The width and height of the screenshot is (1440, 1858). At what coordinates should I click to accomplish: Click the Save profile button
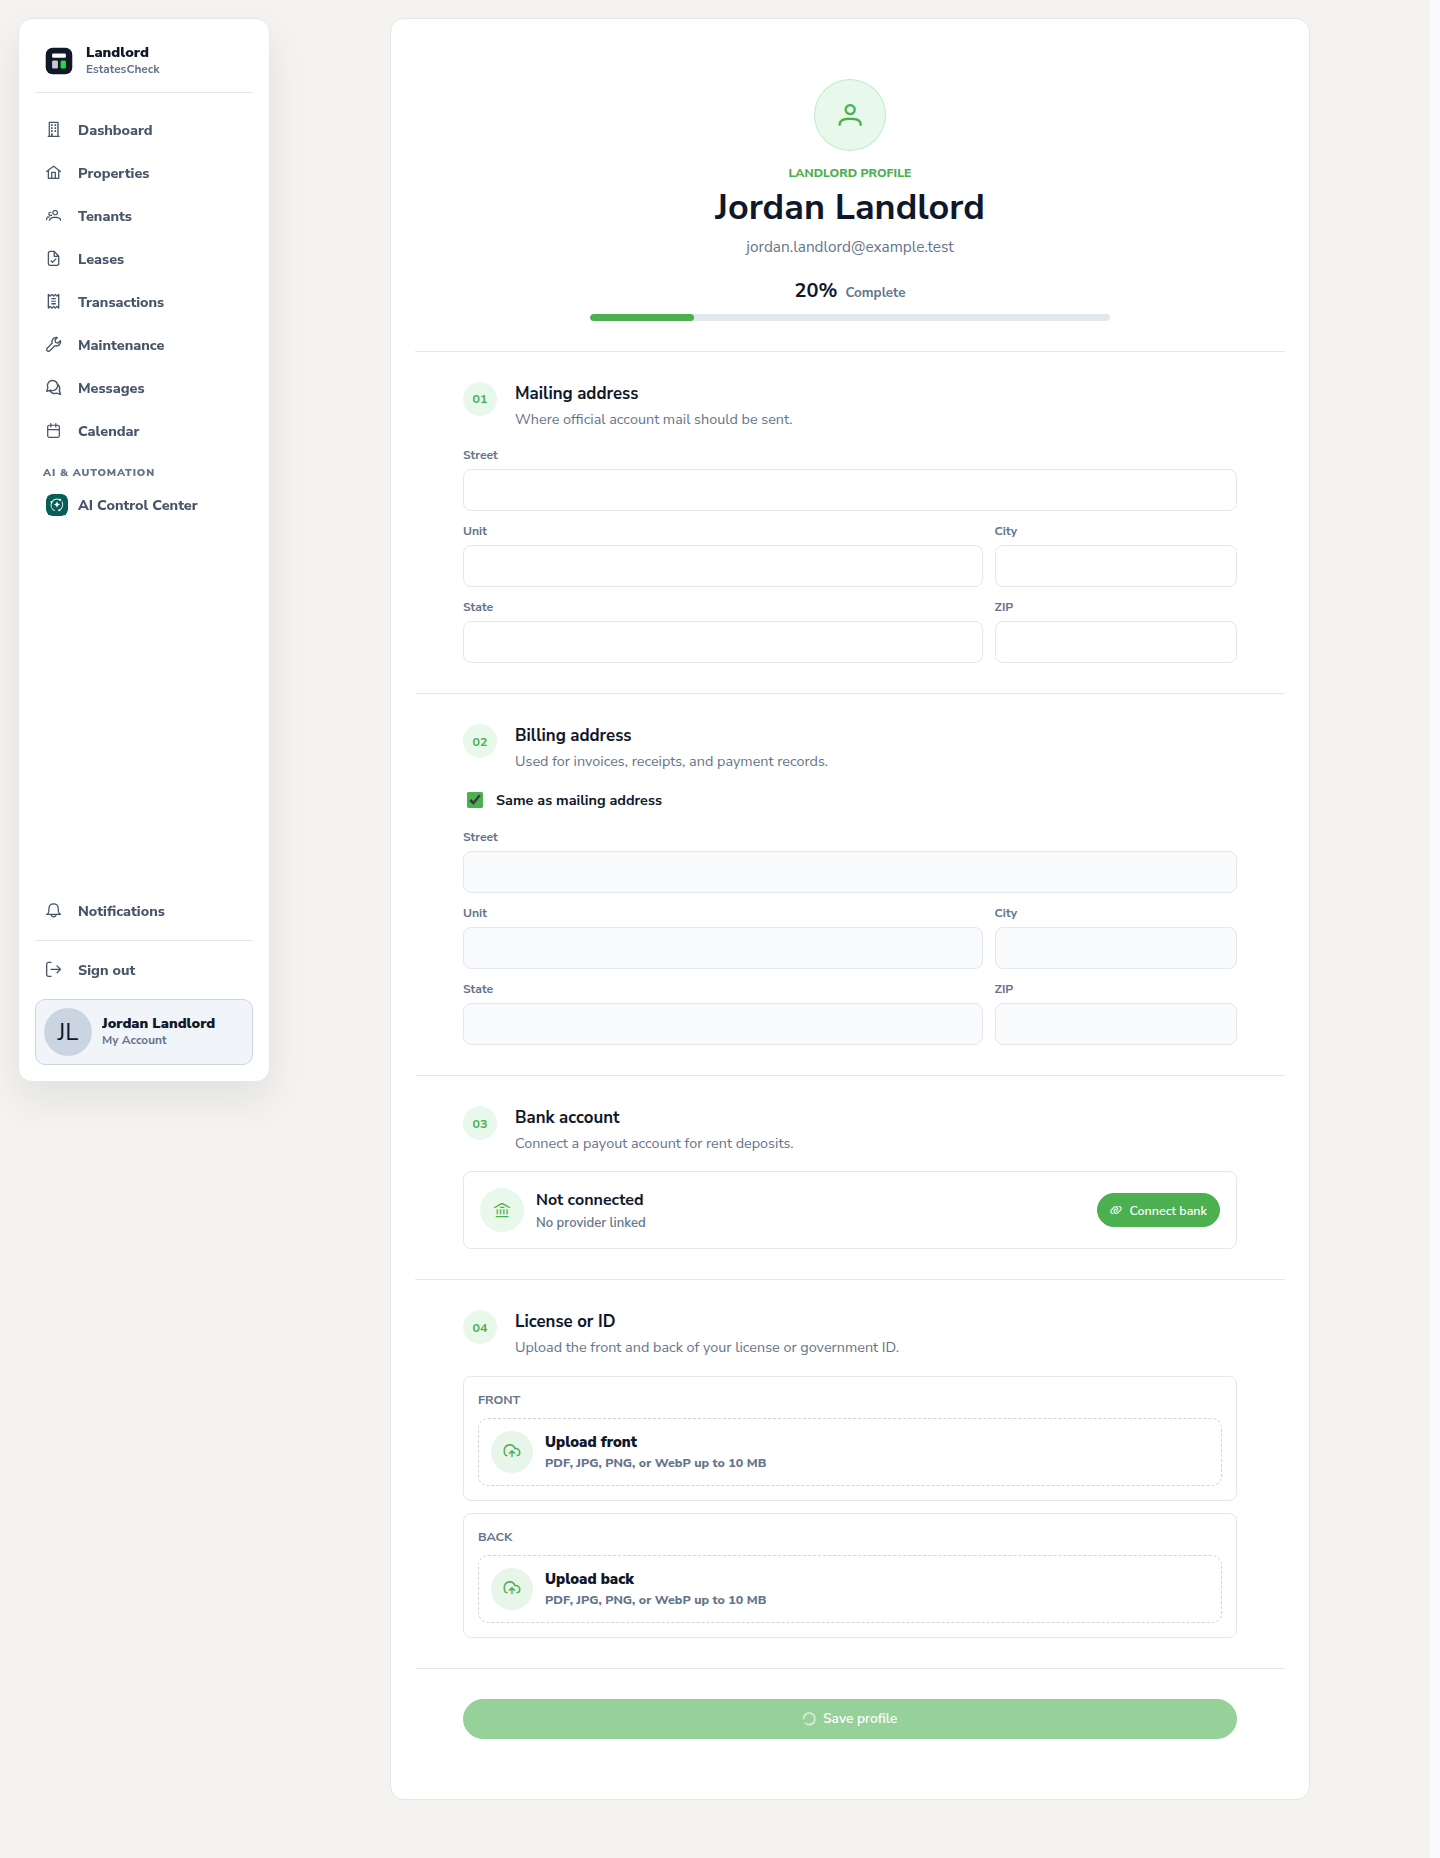(850, 1719)
